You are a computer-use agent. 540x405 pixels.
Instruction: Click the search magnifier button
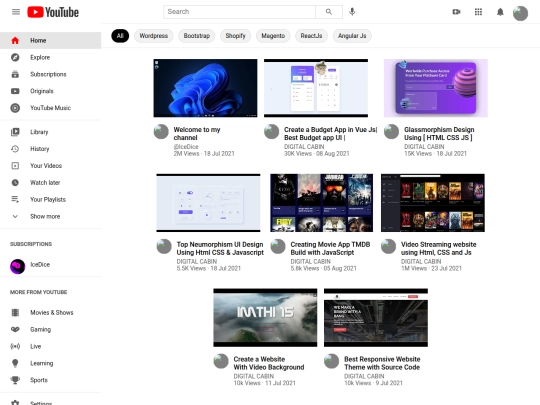(x=329, y=12)
